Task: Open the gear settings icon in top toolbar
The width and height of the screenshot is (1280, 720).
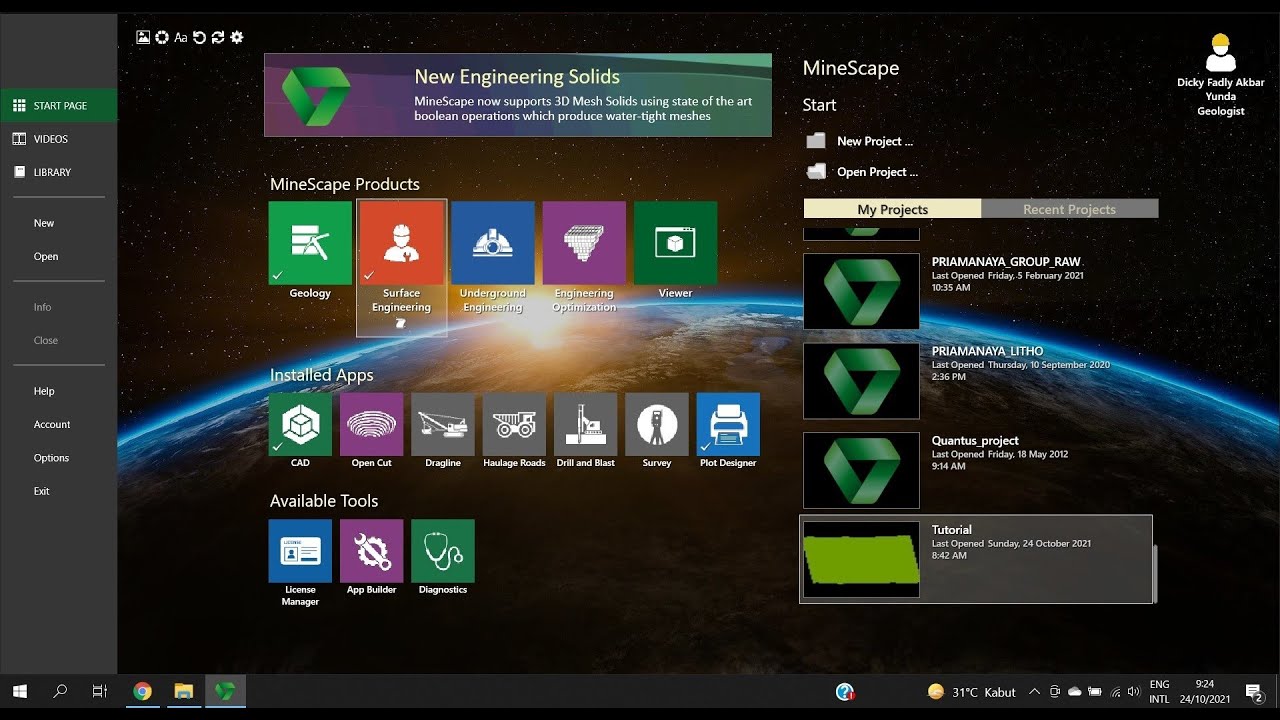Action: tap(237, 37)
